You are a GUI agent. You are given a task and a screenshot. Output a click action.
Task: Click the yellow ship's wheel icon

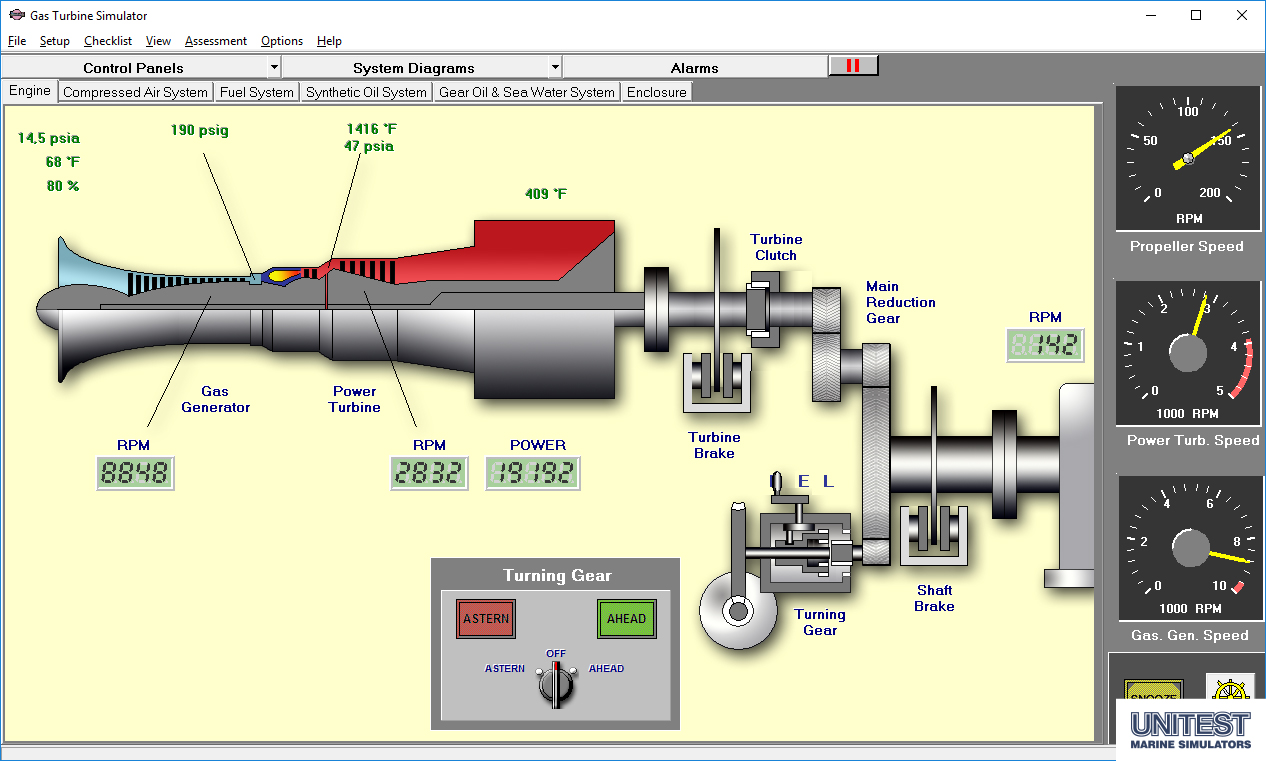point(1229,692)
